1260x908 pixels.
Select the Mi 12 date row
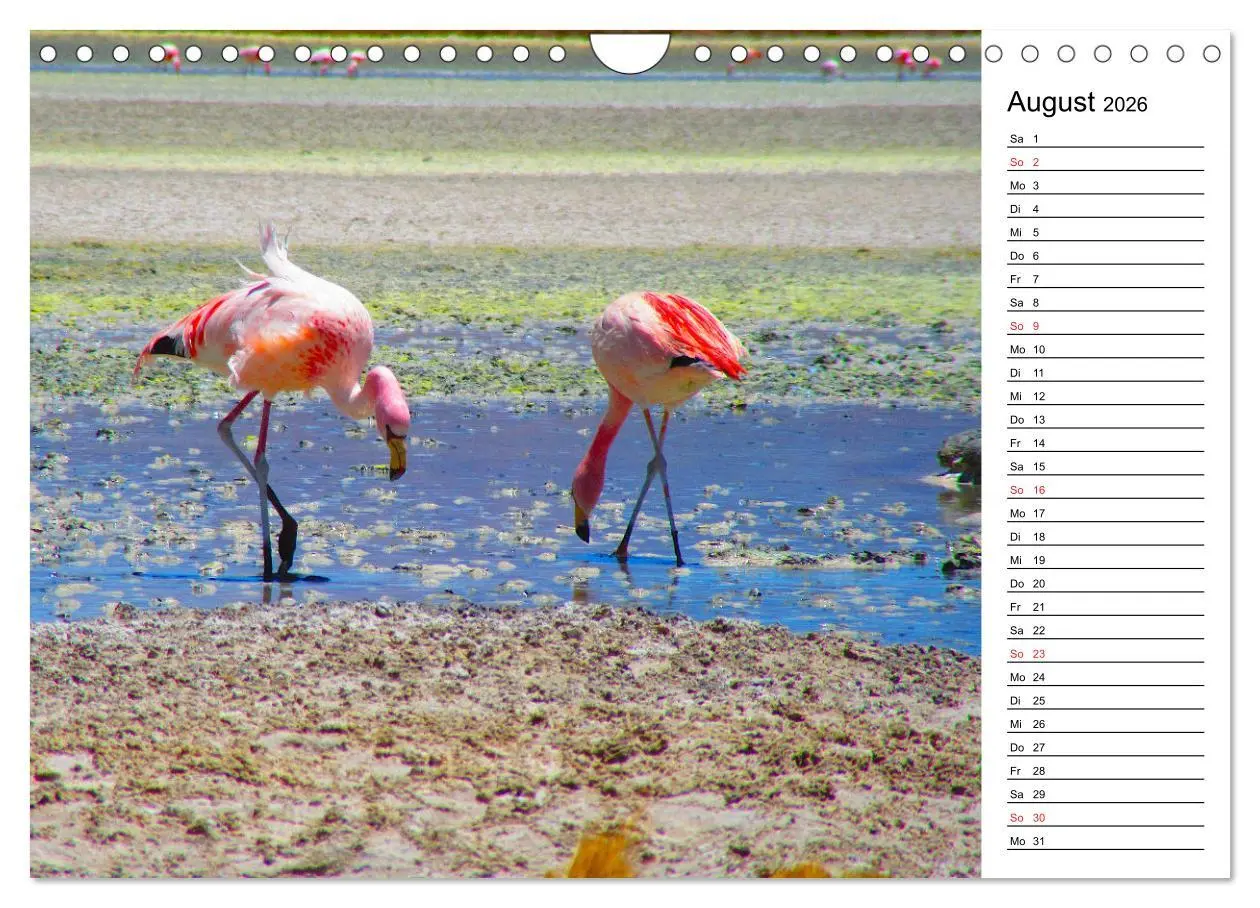click(1105, 396)
